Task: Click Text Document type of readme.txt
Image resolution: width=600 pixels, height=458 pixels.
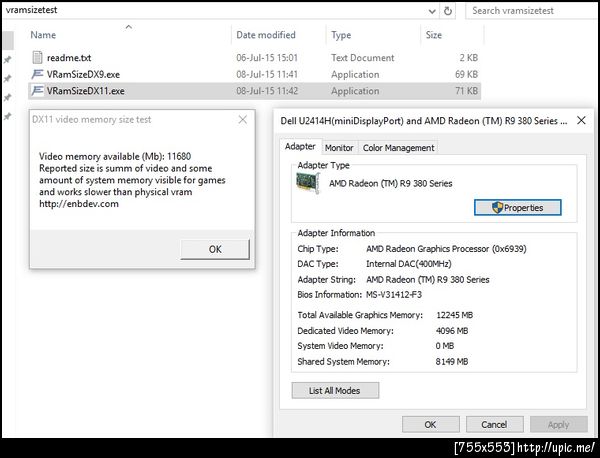Action: coord(362,58)
